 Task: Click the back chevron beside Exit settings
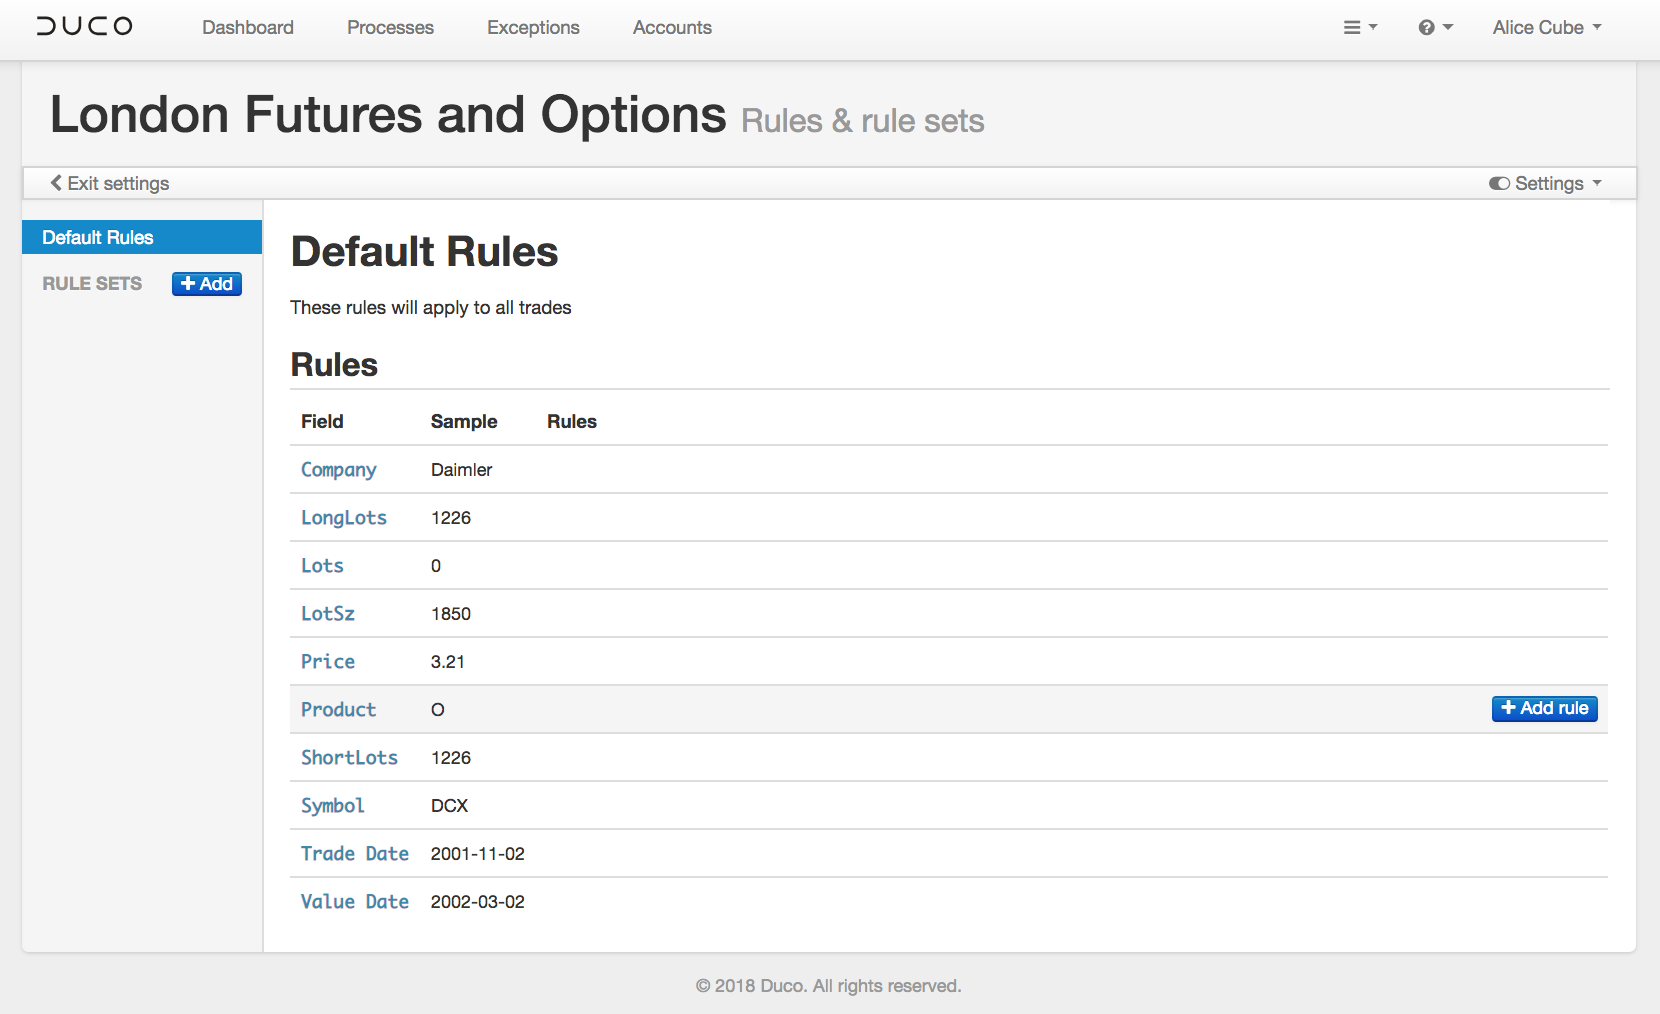[56, 183]
